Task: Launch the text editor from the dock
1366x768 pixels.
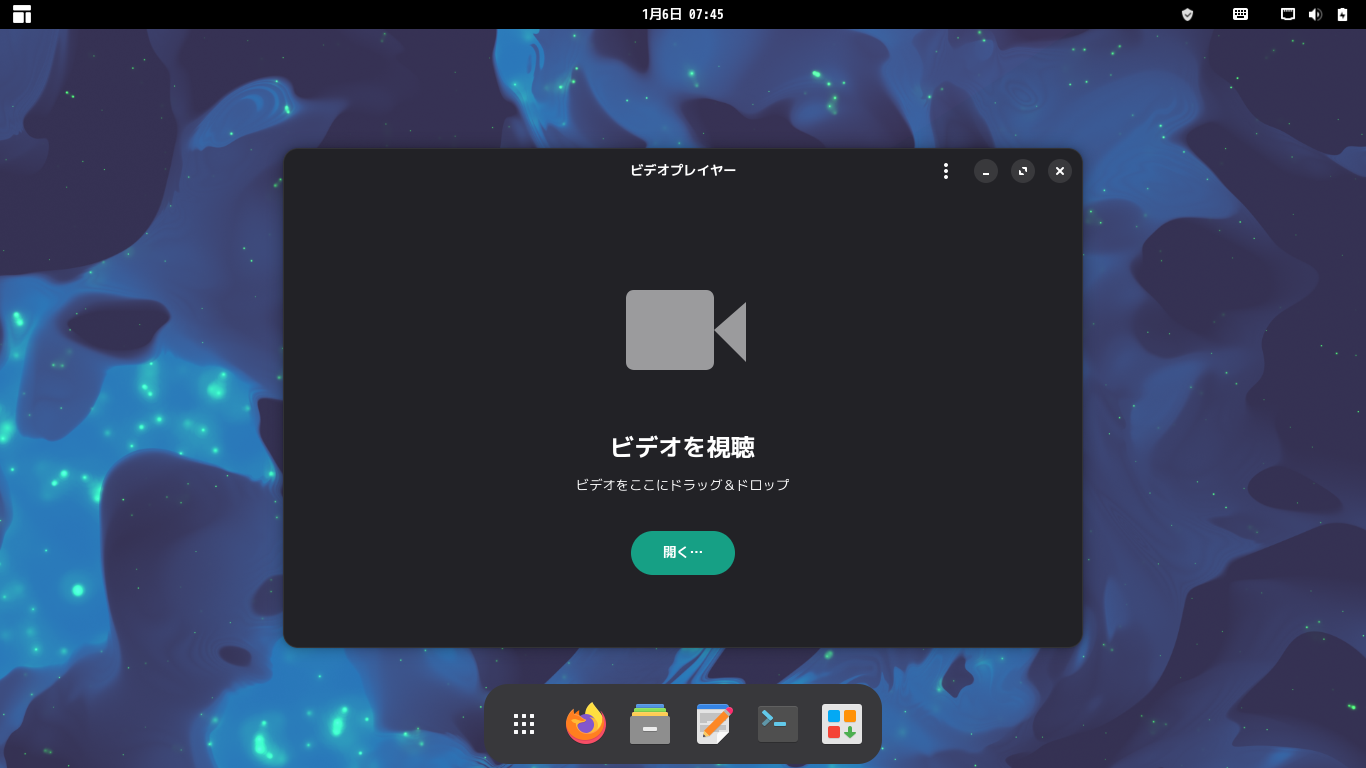Action: click(x=713, y=723)
